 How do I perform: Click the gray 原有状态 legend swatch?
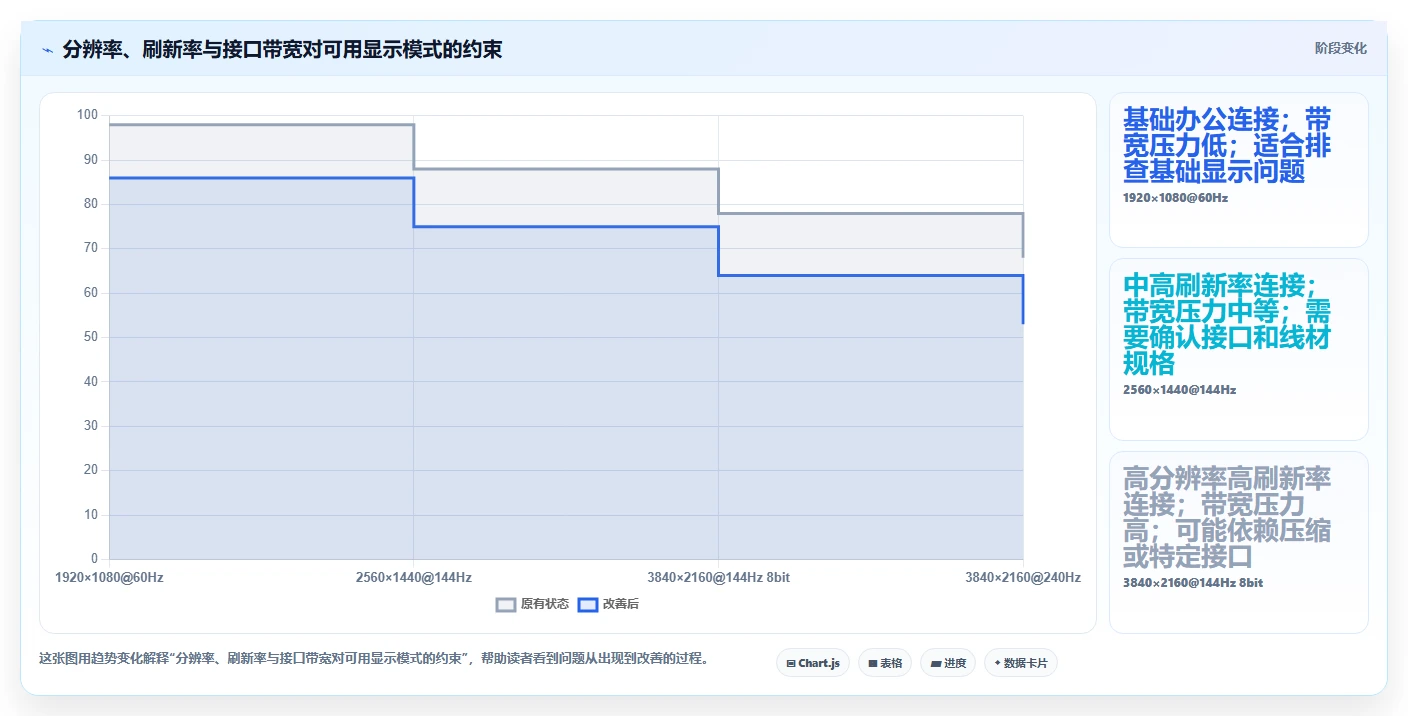[506, 604]
